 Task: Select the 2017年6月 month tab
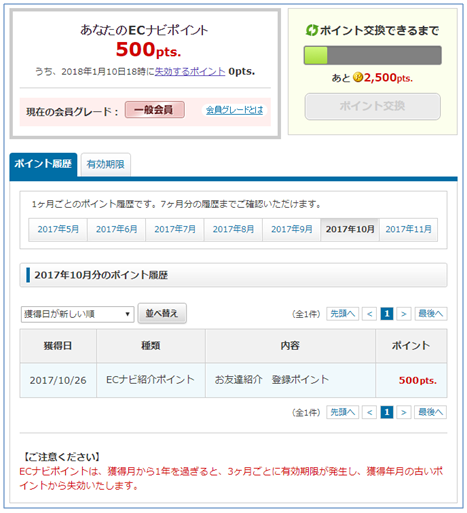pyautogui.click(x=117, y=229)
